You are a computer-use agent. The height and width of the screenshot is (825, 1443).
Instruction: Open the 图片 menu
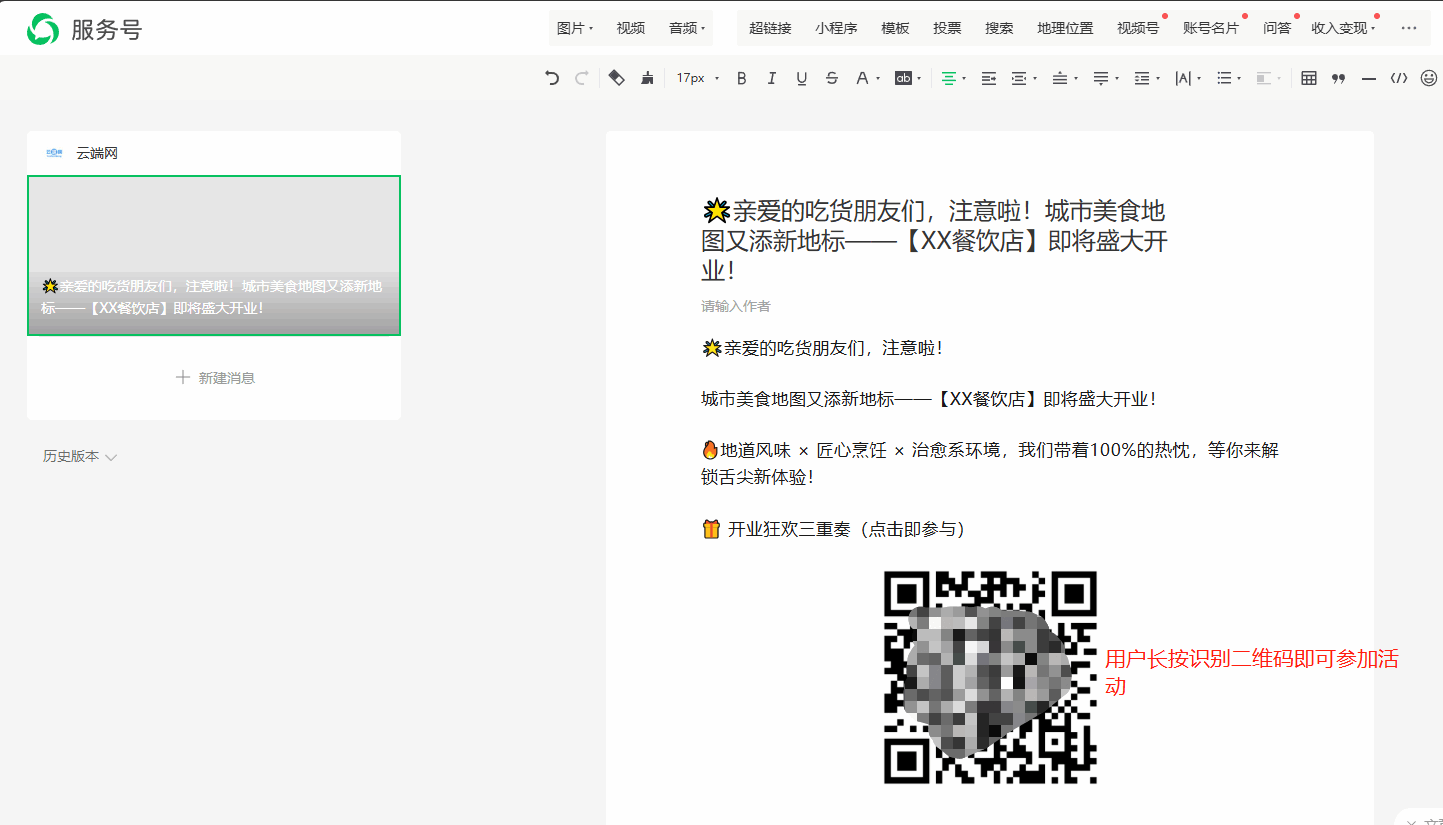[575, 28]
